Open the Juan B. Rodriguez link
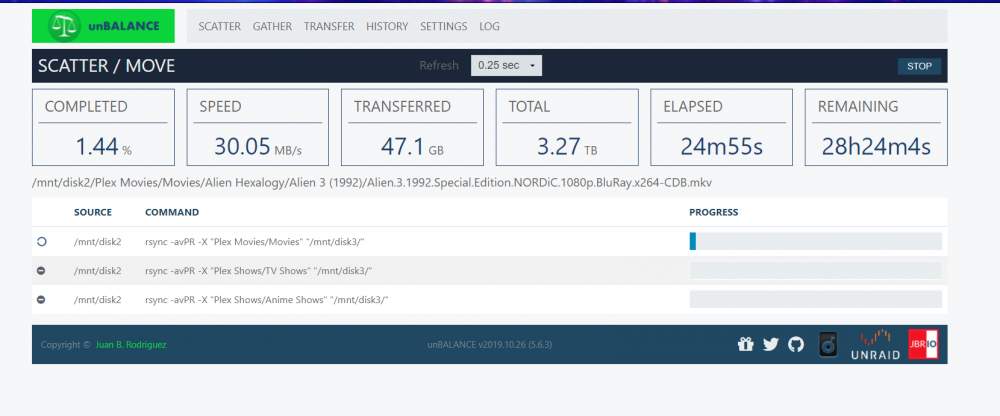This screenshot has height=416, width=1000. point(131,345)
